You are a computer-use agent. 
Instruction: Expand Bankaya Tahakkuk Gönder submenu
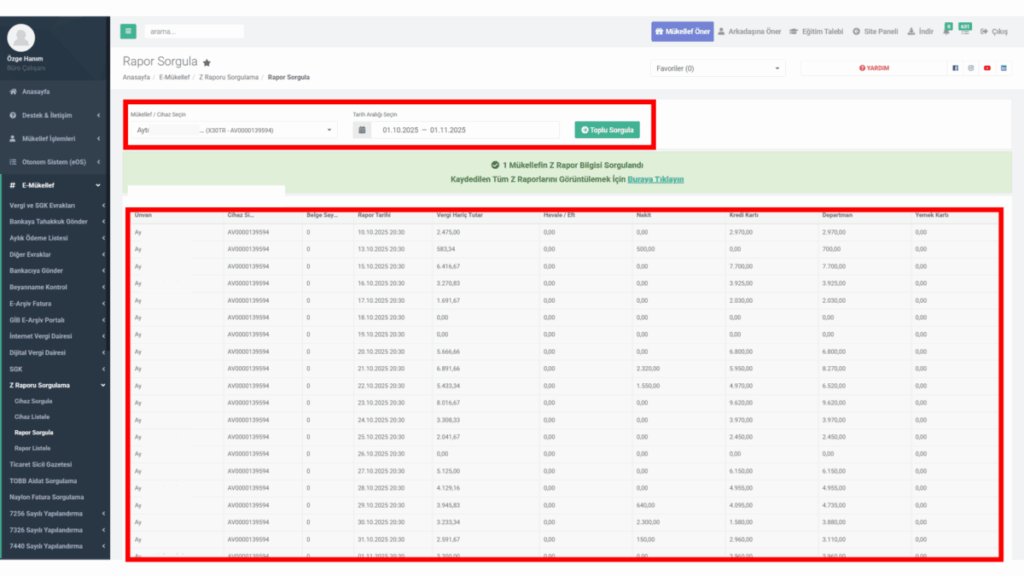[x=55, y=222]
